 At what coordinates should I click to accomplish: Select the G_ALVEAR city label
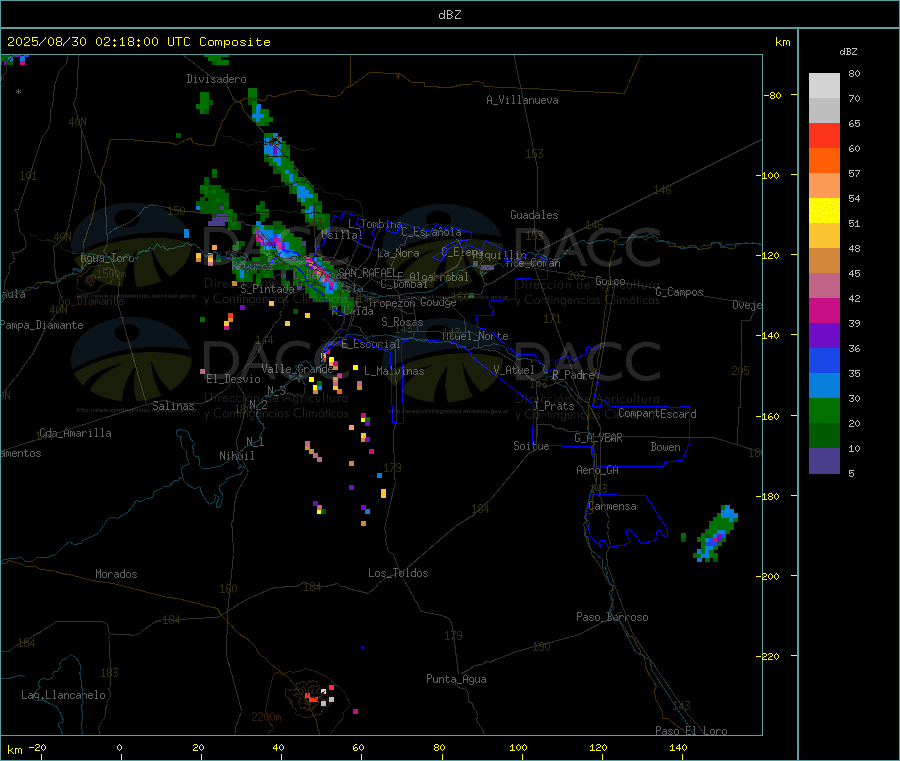(598, 438)
